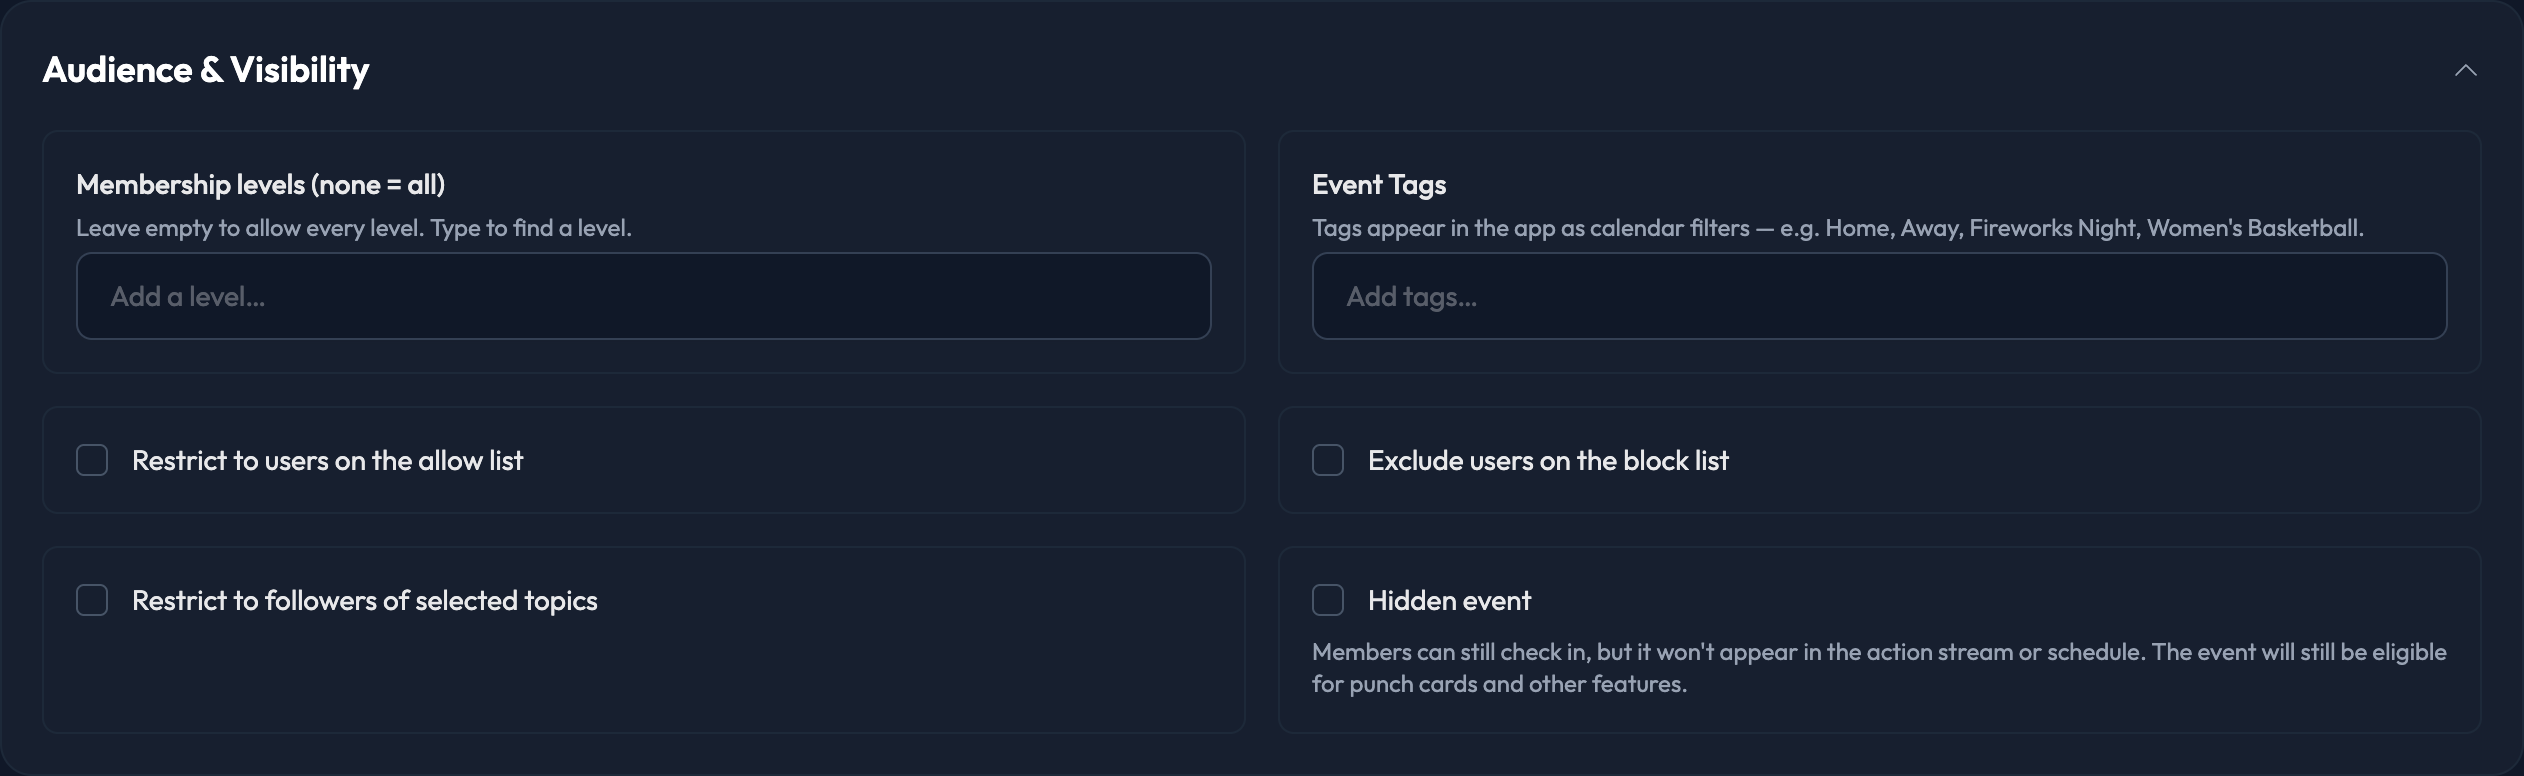
Task: Click the 'Leave empty to allow every level' hint
Action: pyautogui.click(x=354, y=228)
